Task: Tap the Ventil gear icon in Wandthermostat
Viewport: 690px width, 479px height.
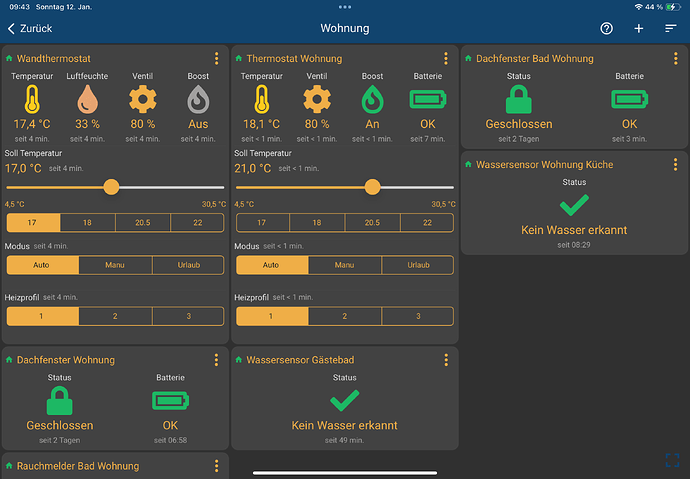Action: coord(143,99)
